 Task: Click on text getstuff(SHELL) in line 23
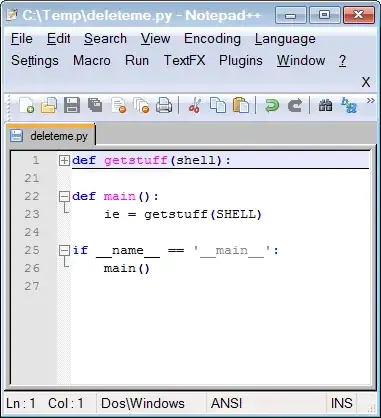click(203, 214)
